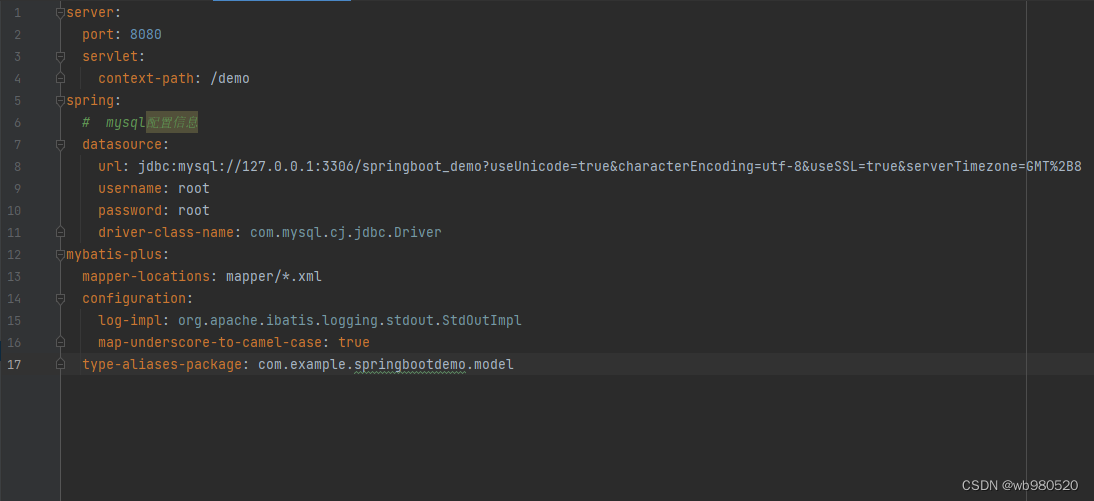This screenshot has height=501, width=1094.
Task: Click the 'mapper-locations' key
Action: tap(146, 276)
